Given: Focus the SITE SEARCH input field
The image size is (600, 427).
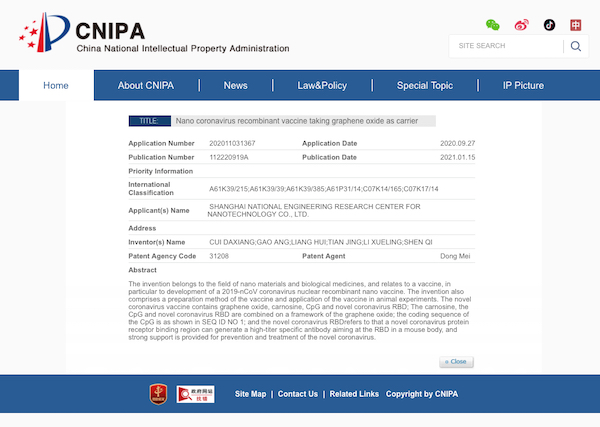Looking at the screenshot, I should [x=506, y=46].
